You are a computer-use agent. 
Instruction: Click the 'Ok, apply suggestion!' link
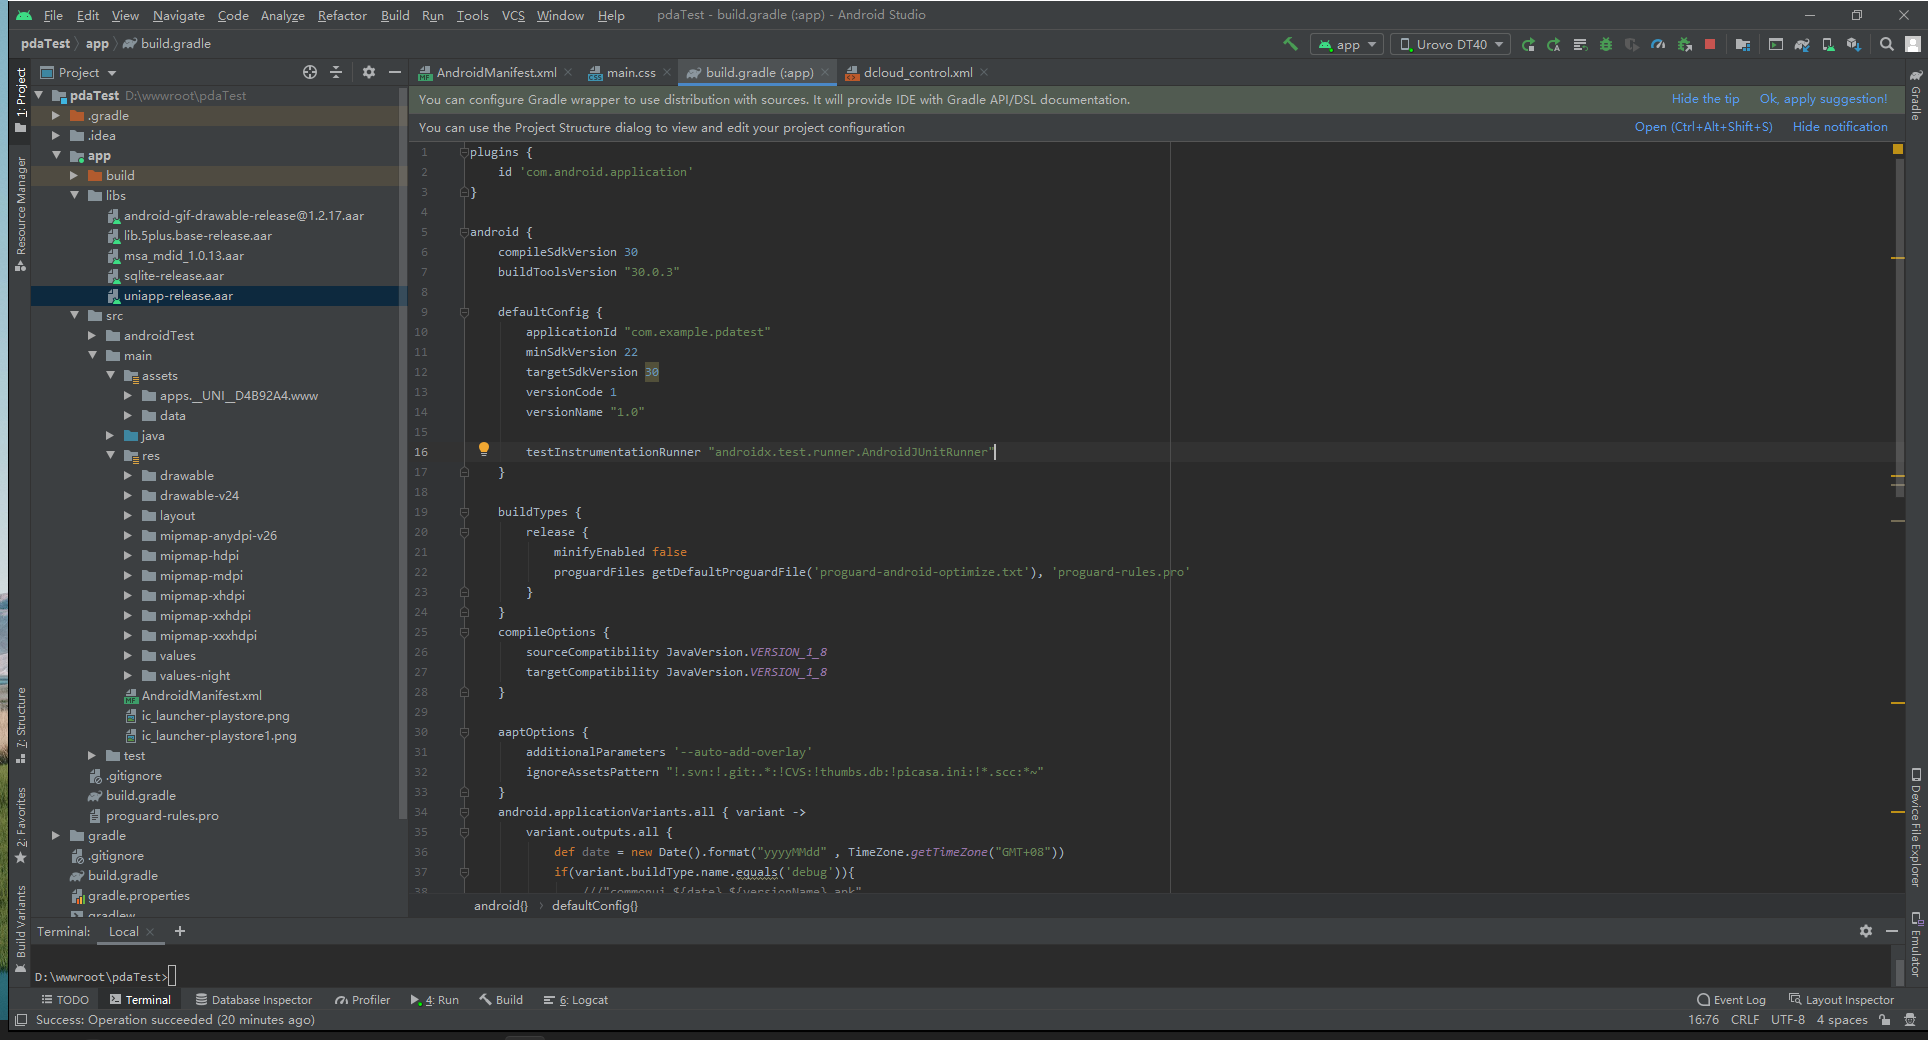[1823, 99]
